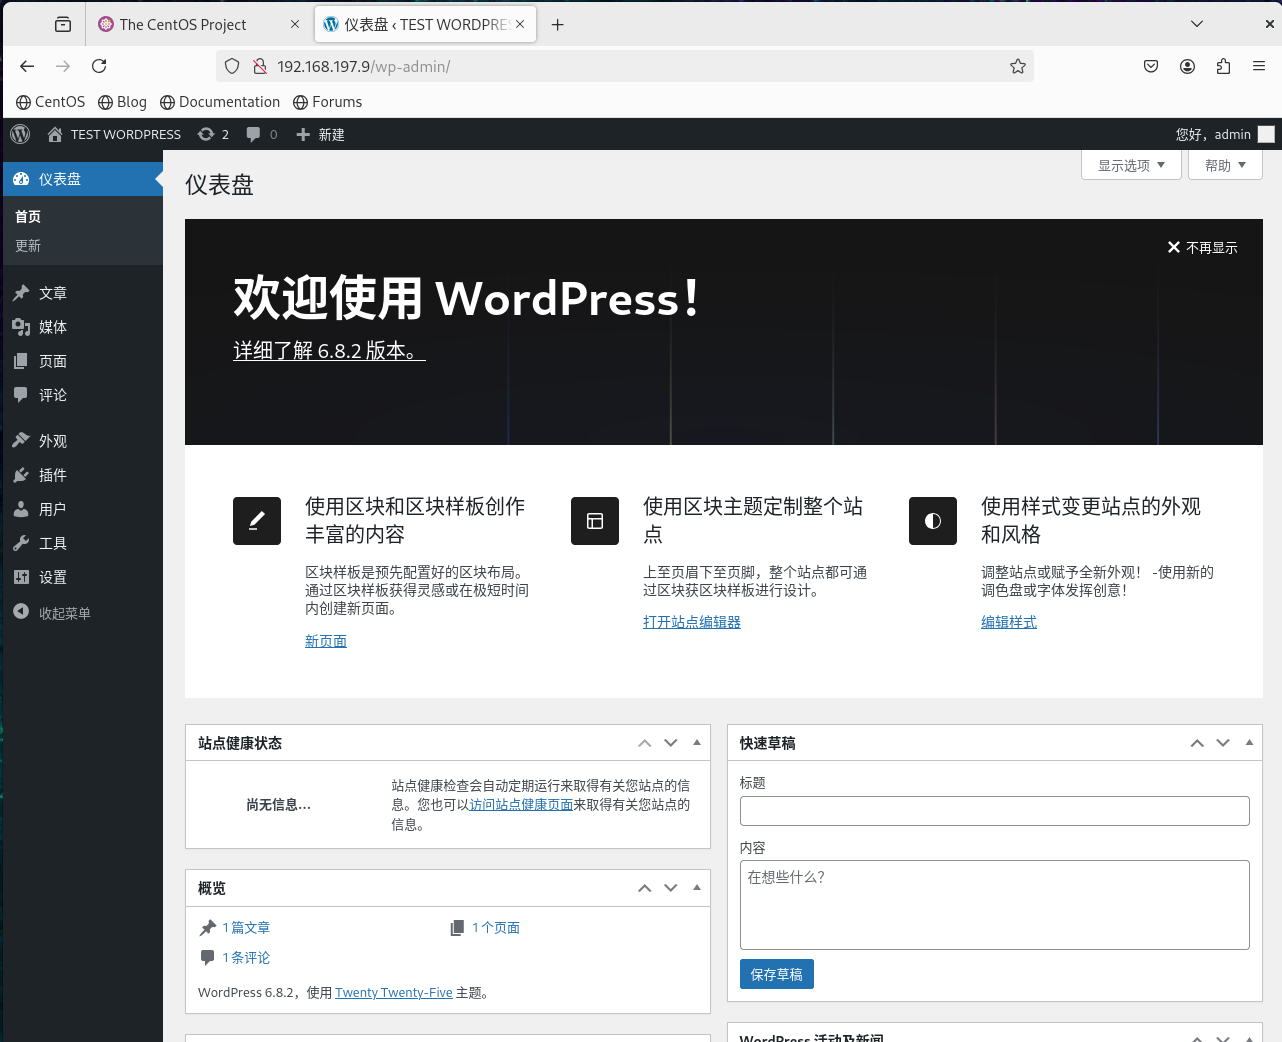Expand the list all tabs chevron
The image size is (1282, 1042).
(1197, 24)
